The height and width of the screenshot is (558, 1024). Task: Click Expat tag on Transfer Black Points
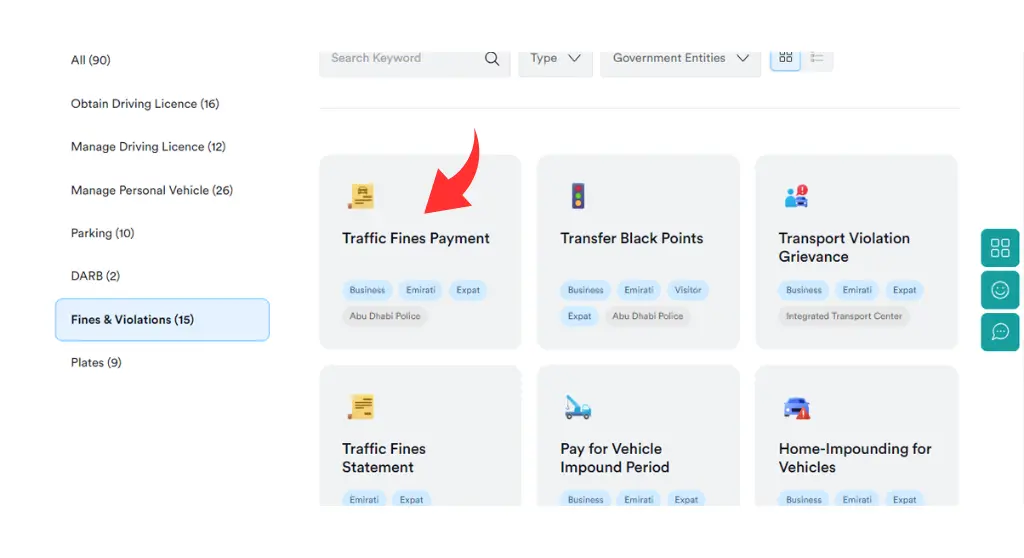(579, 316)
